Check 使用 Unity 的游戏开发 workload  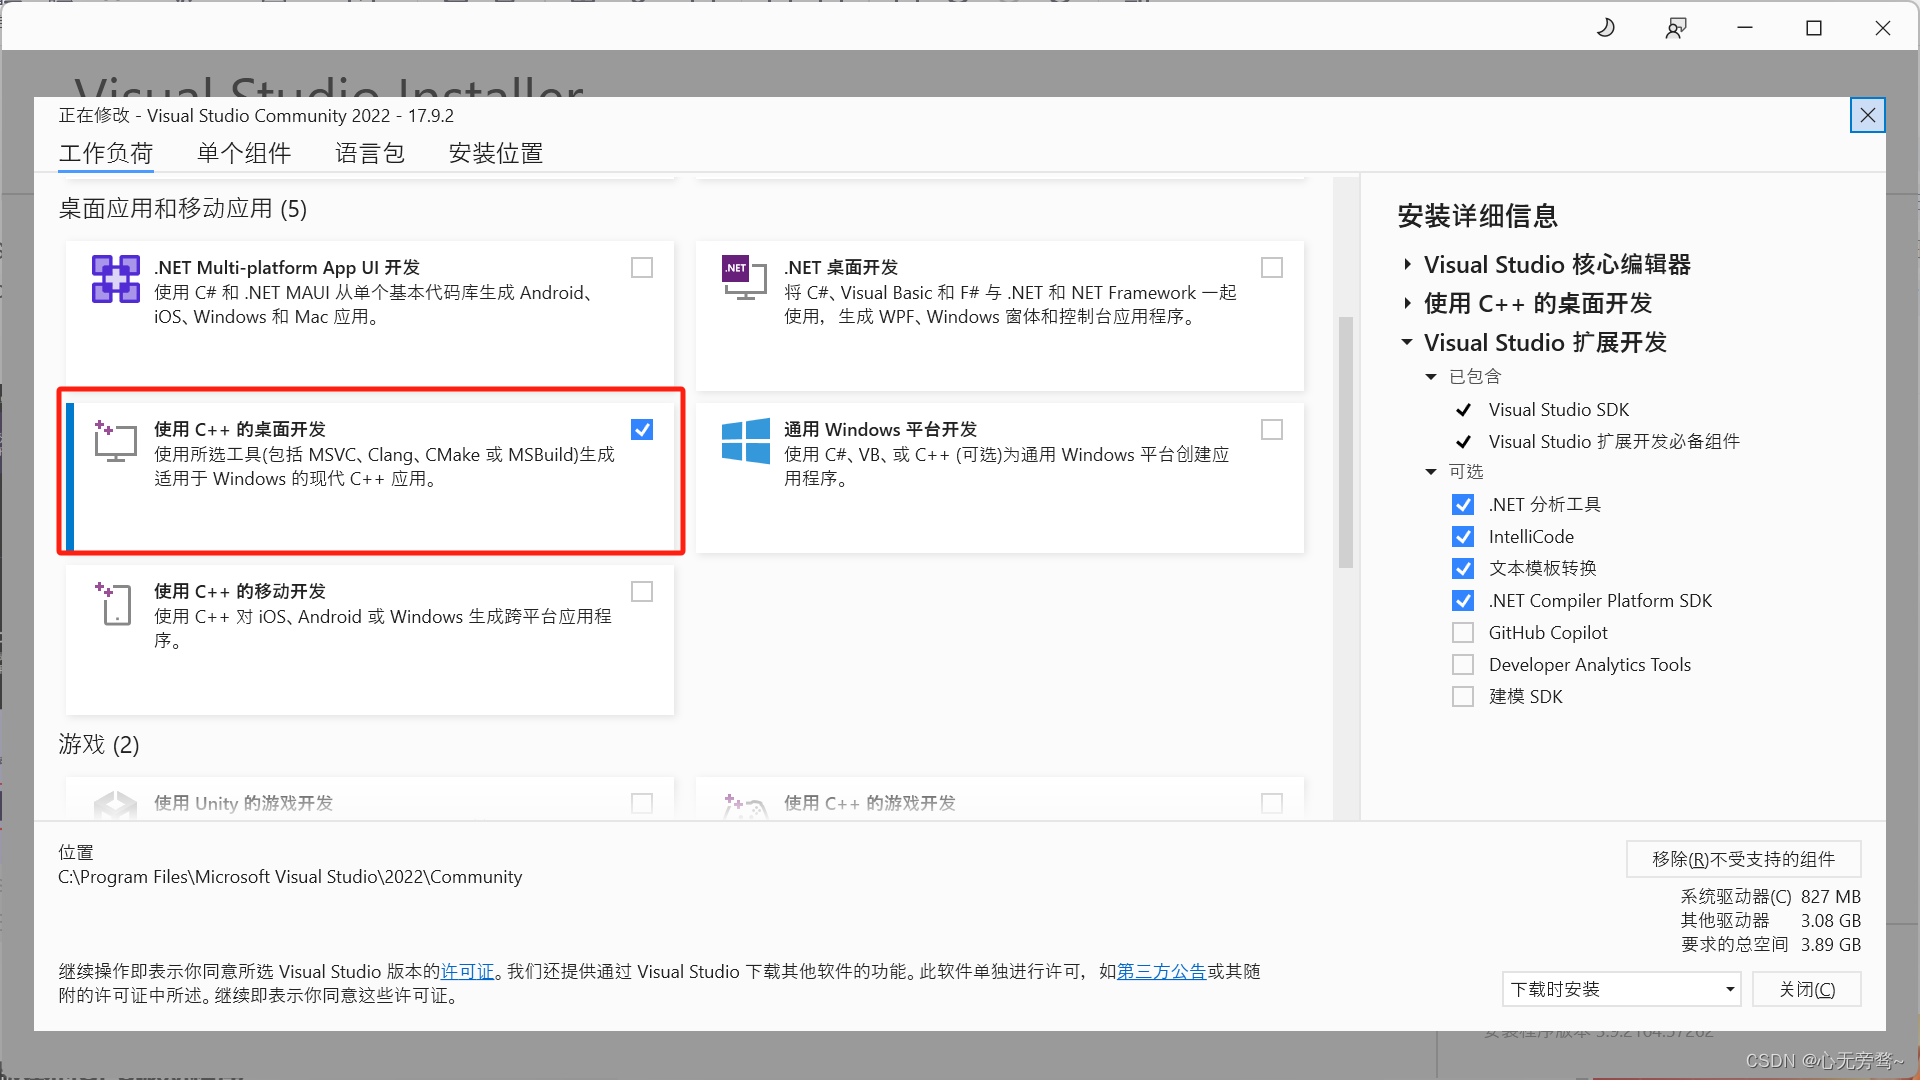[x=642, y=804]
